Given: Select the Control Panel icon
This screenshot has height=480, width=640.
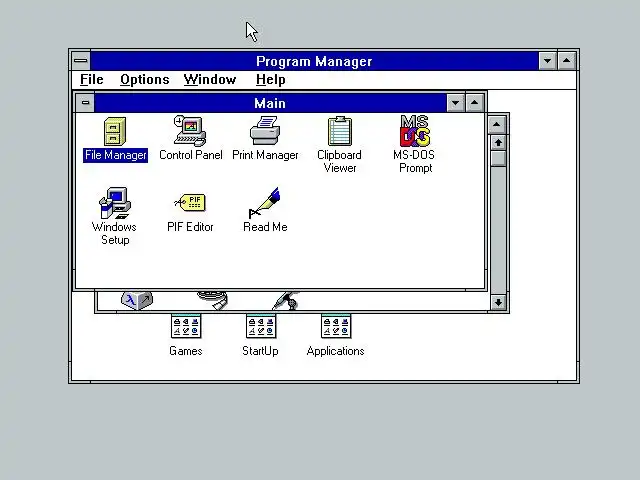Looking at the screenshot, I should [190, 131].
